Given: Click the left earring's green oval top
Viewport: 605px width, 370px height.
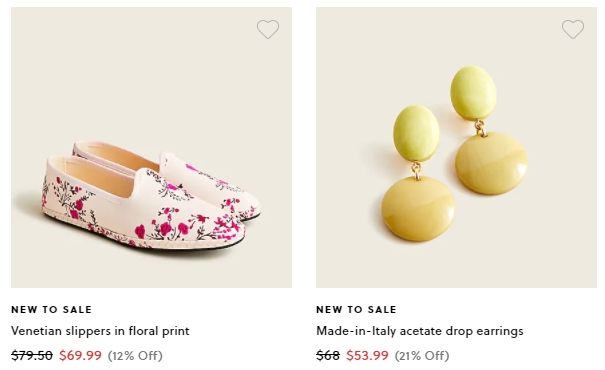Looking at the screenshot, I should pyautogui.click(x=416, y=133).
